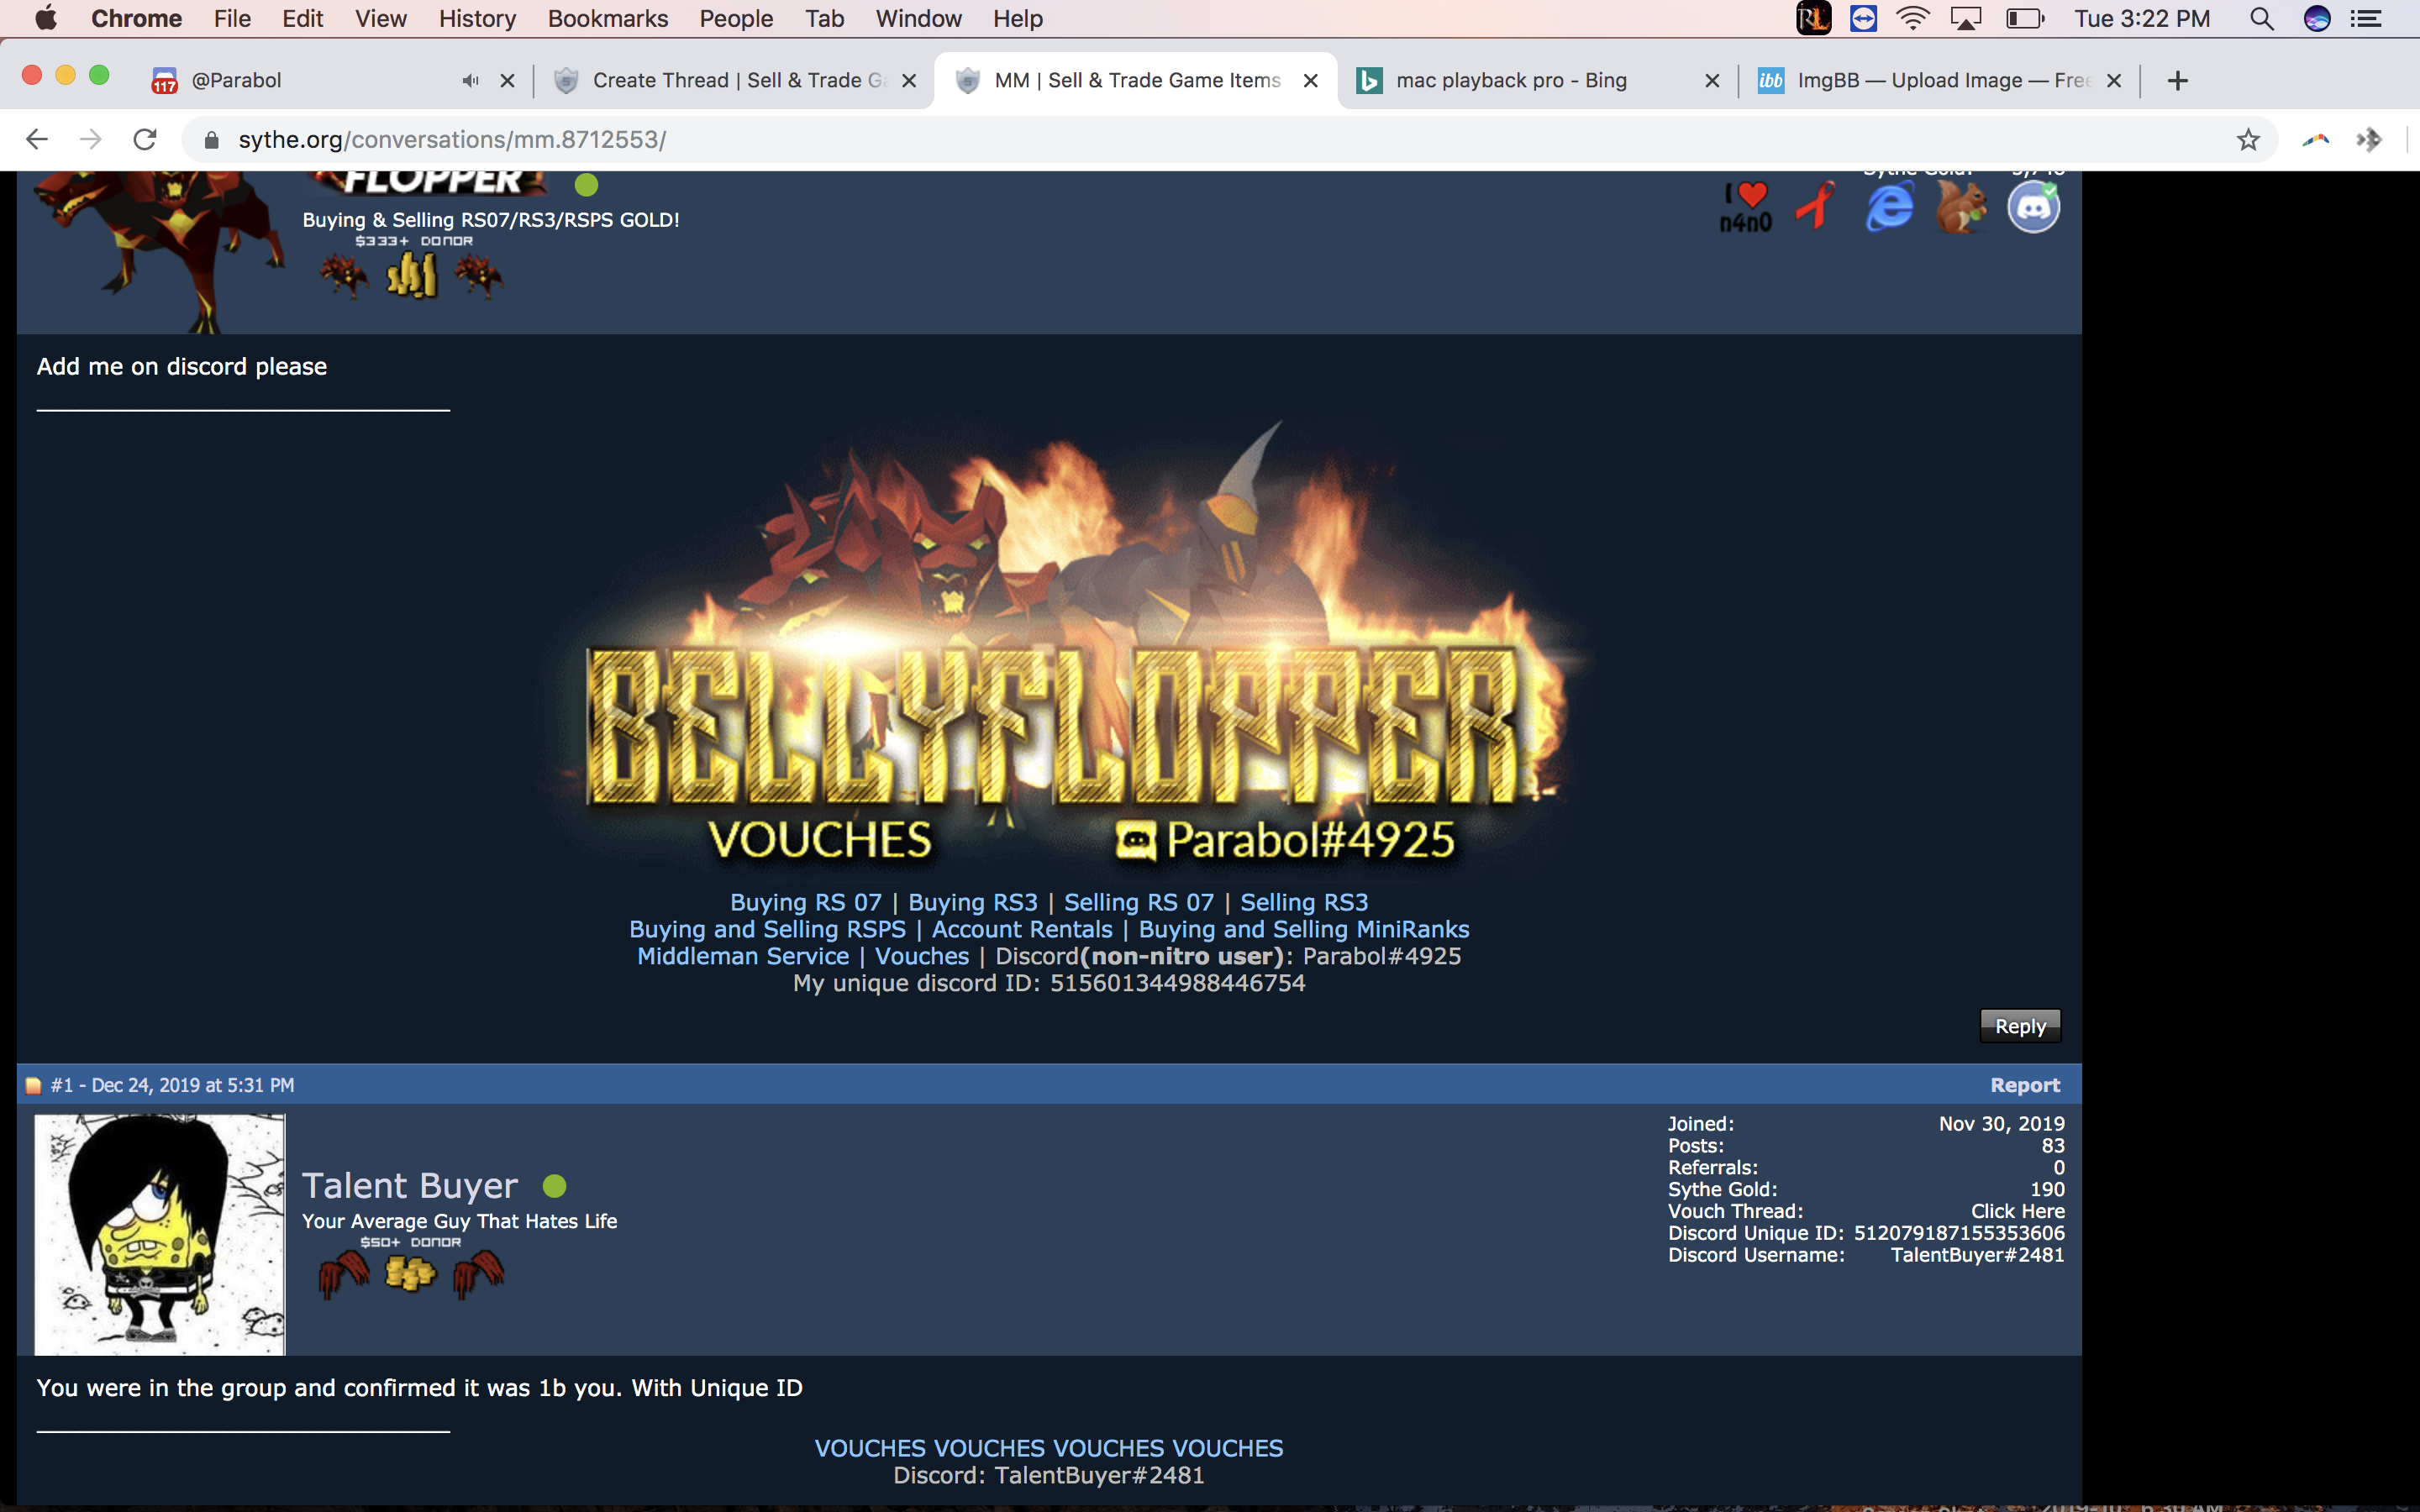The width and height of the screenshot is (2420, 1512).
Task: Click the Report link on post #1
Action: click(2025, 1085)
